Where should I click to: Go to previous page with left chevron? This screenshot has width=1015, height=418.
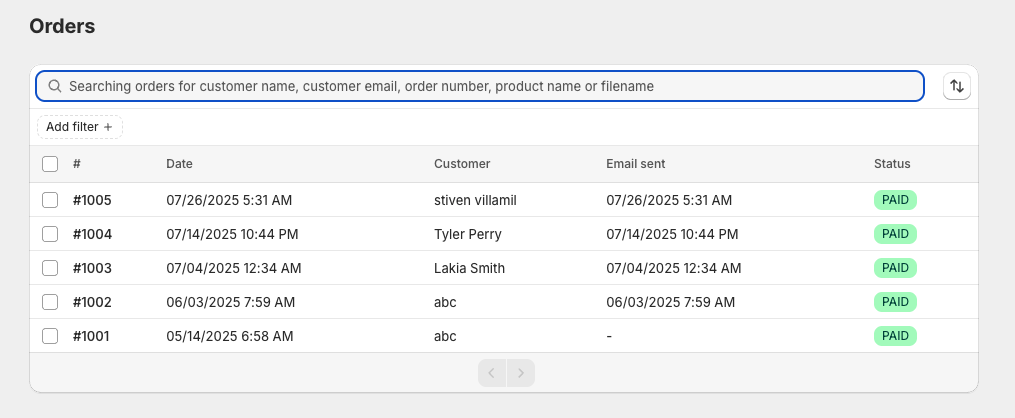point(492,373)
